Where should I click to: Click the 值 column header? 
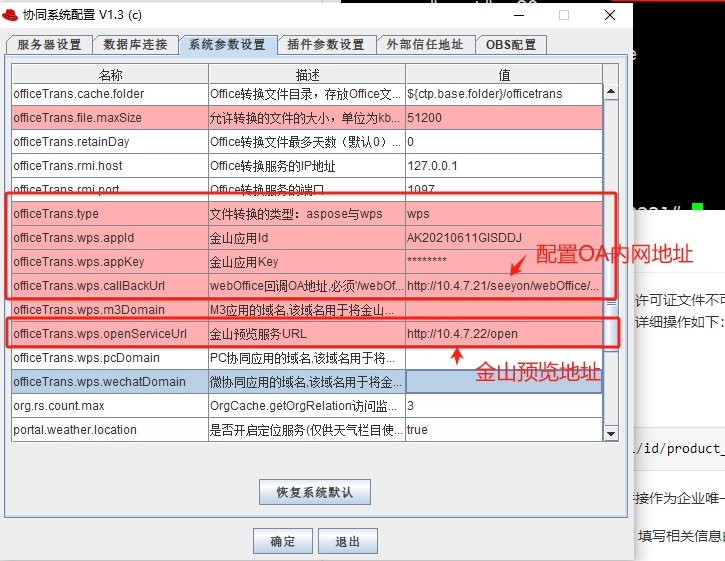[x=504, y=74]
